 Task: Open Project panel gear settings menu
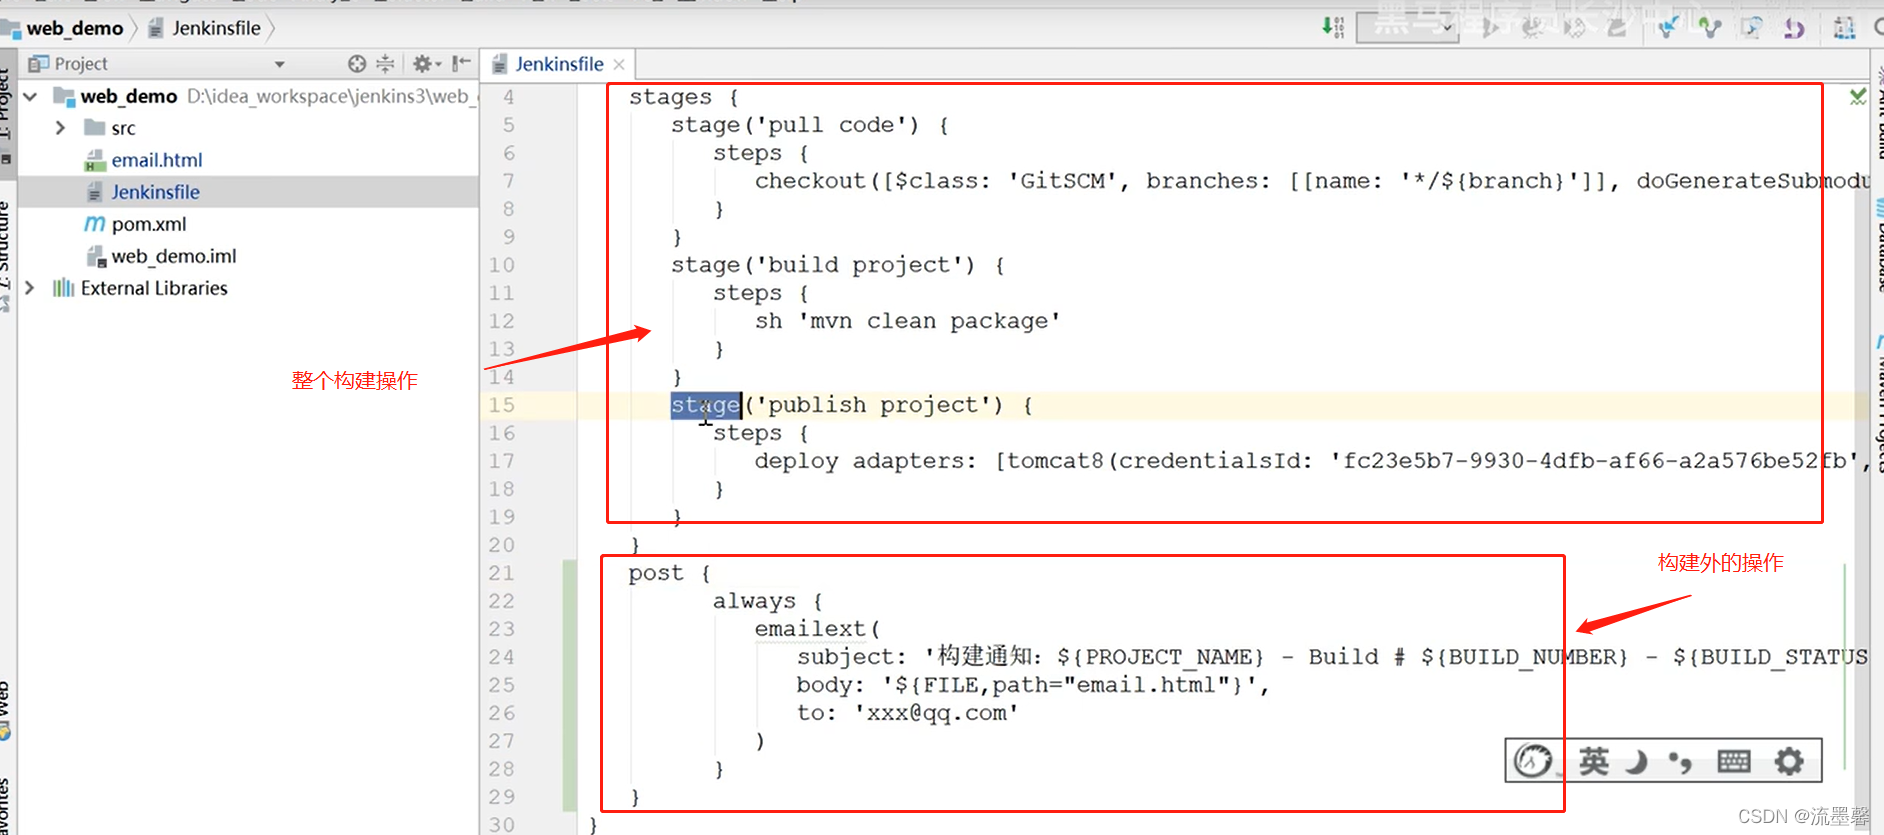[x=425, y=64]
